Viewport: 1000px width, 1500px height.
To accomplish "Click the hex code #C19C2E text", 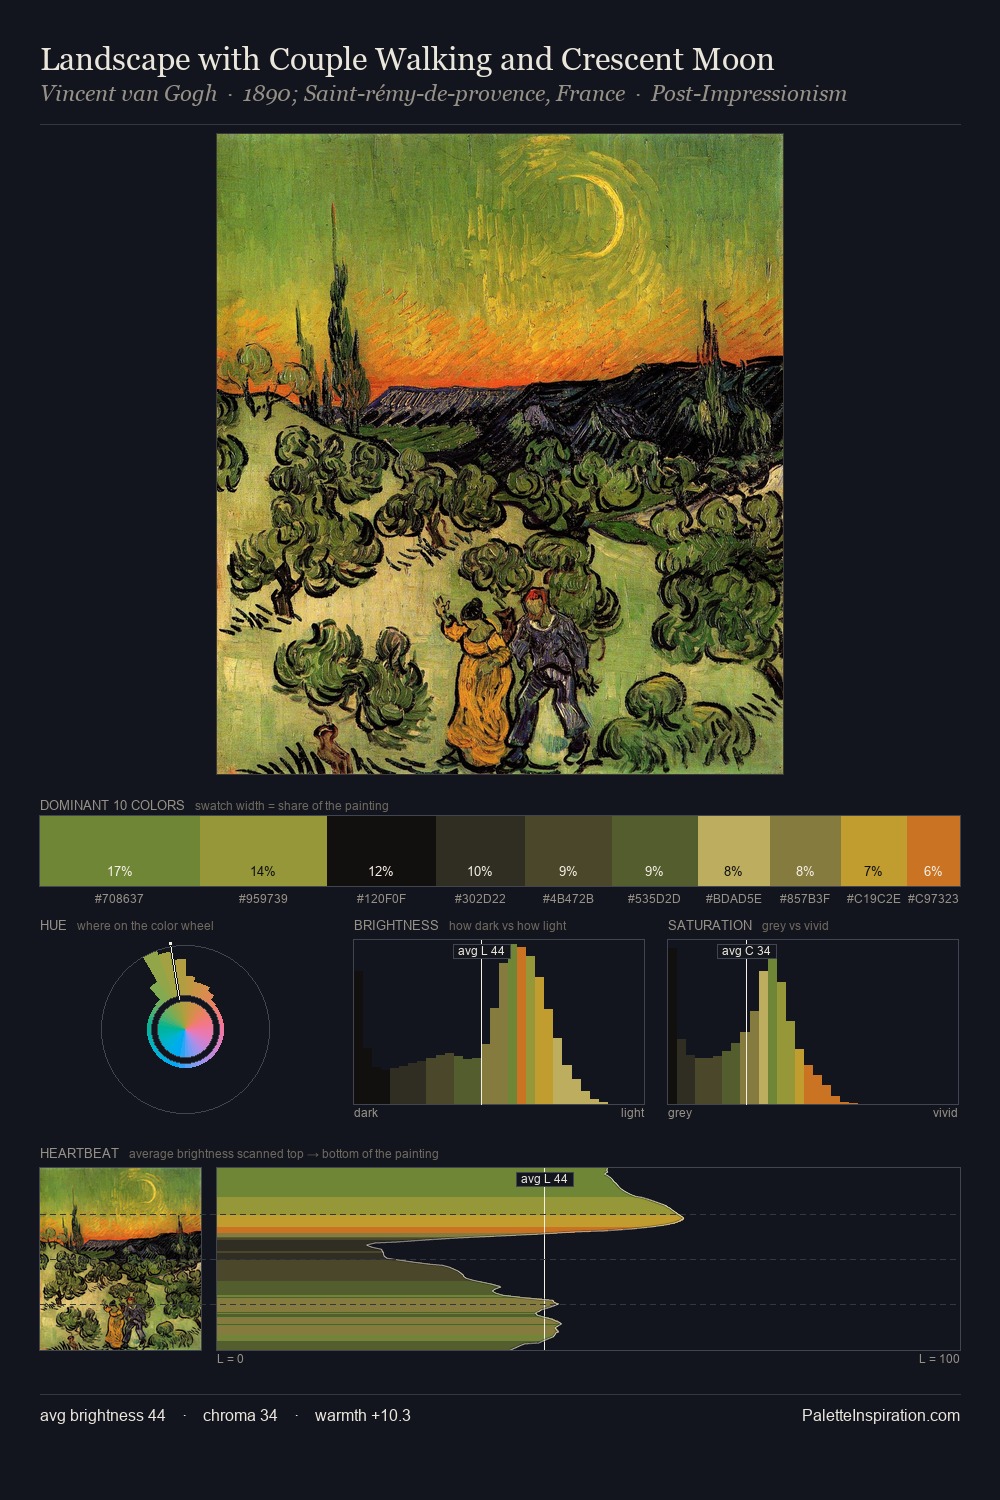I will click(873, 899).
